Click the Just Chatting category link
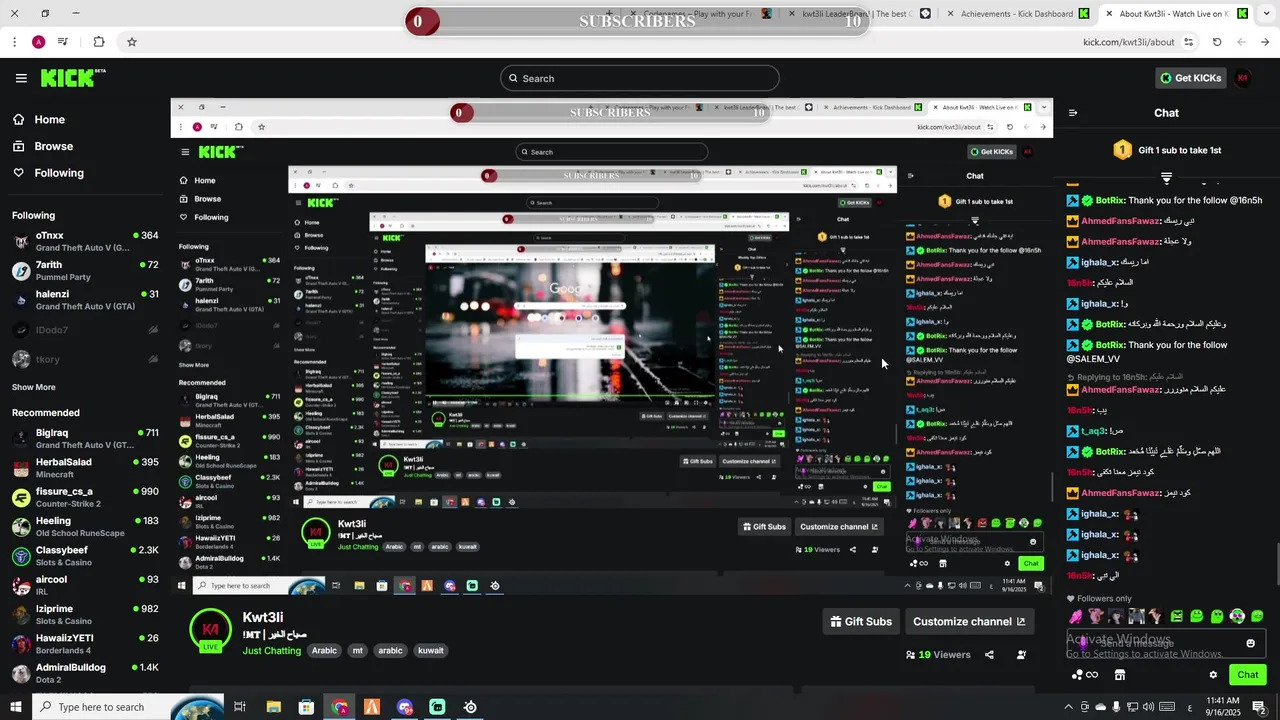Image resolution: width=1280 pixels, height=720 pixels. [x=271, y=651]
